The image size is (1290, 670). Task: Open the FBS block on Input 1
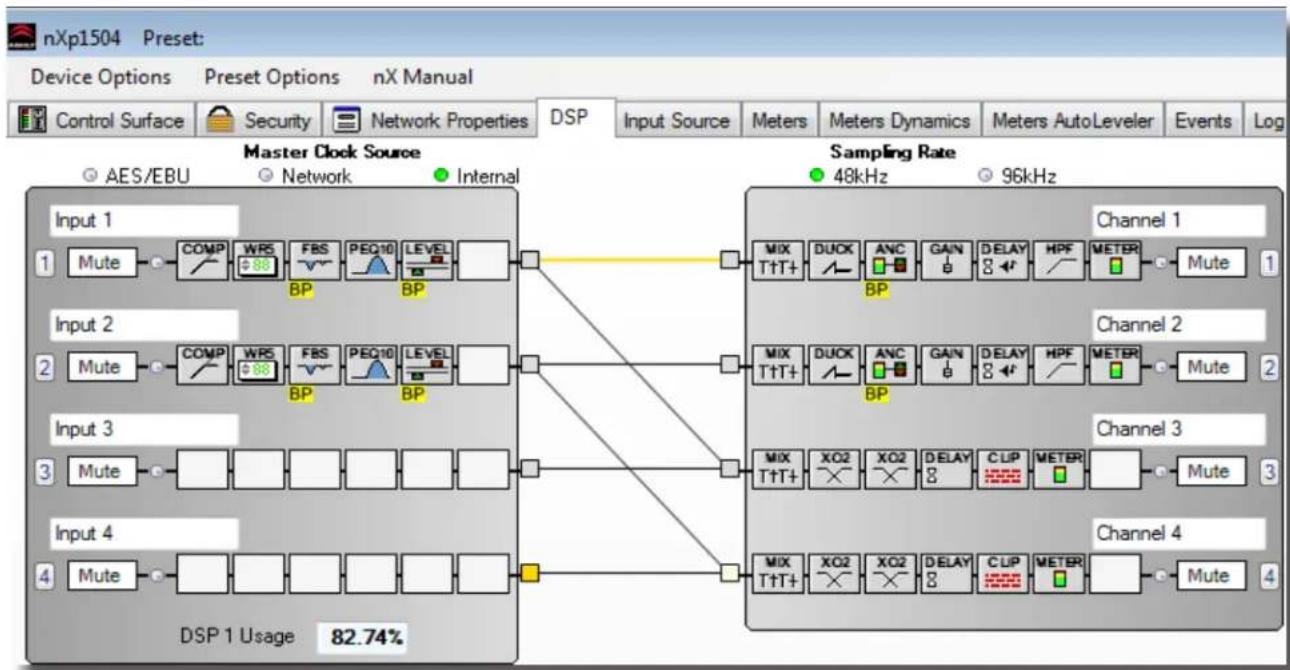click(x=316, y=261)
